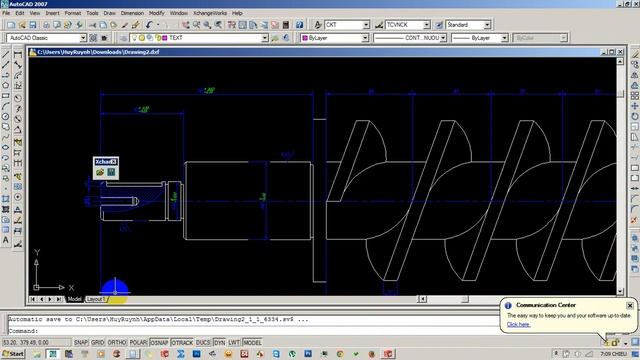Click the Plot printer icon

coord(46,25)
